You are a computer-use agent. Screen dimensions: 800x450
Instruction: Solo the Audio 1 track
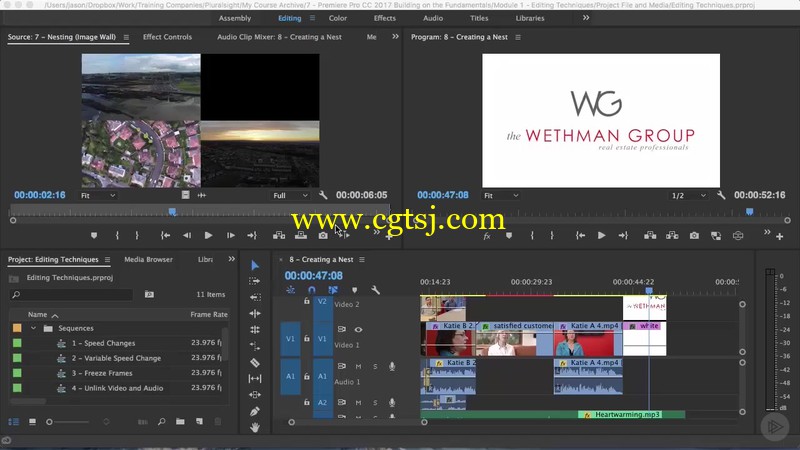click(375, 366)
